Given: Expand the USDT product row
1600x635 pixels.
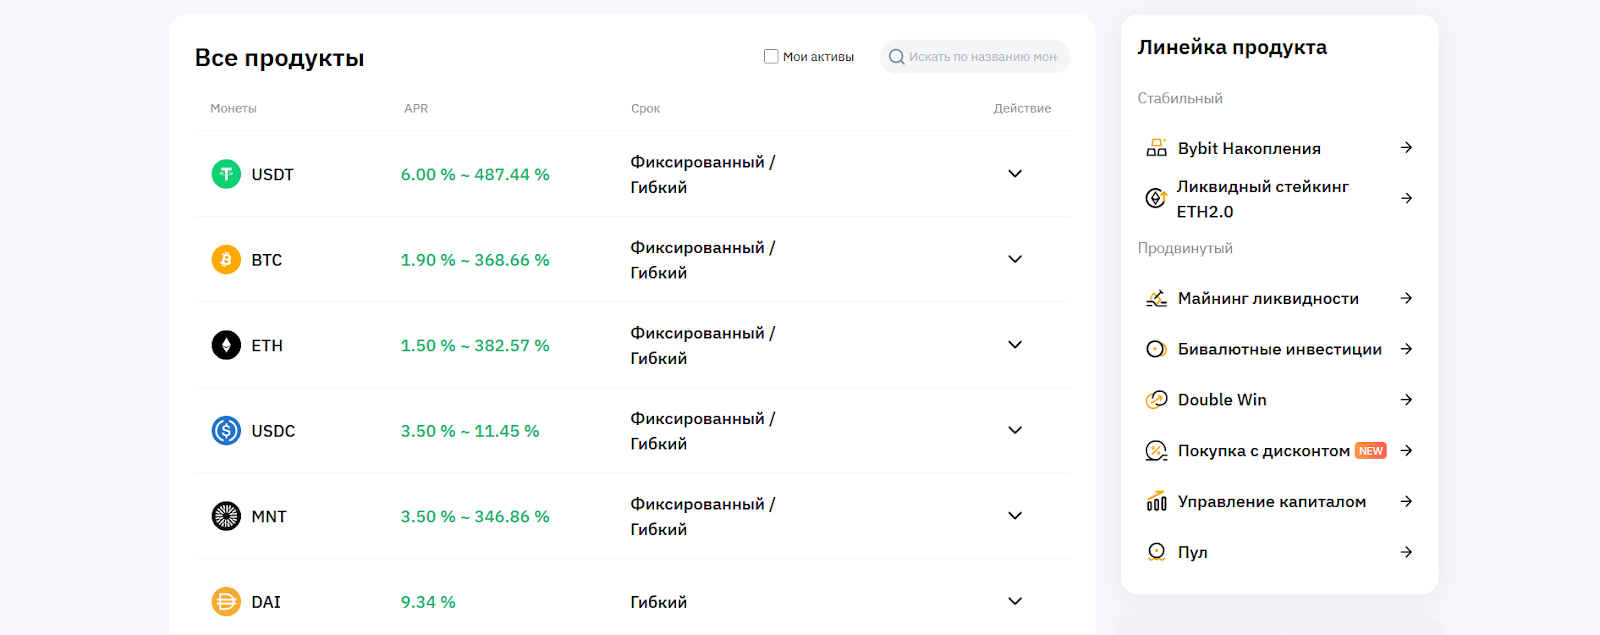Looking at the screenshot, I should [1015, 174].
